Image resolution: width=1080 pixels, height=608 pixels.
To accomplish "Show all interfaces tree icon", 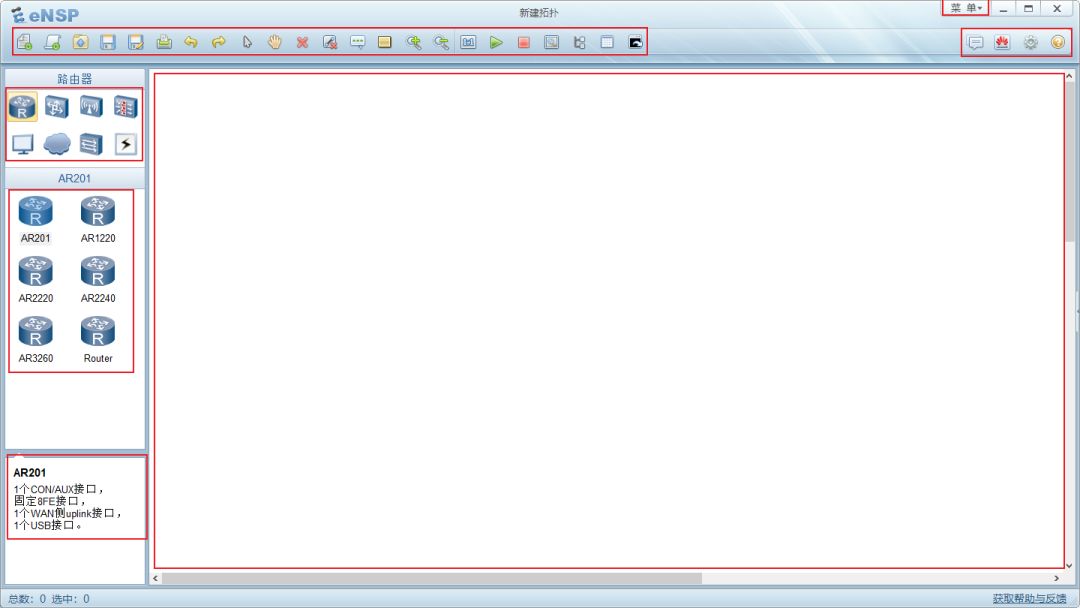I will tap(579, 42).
